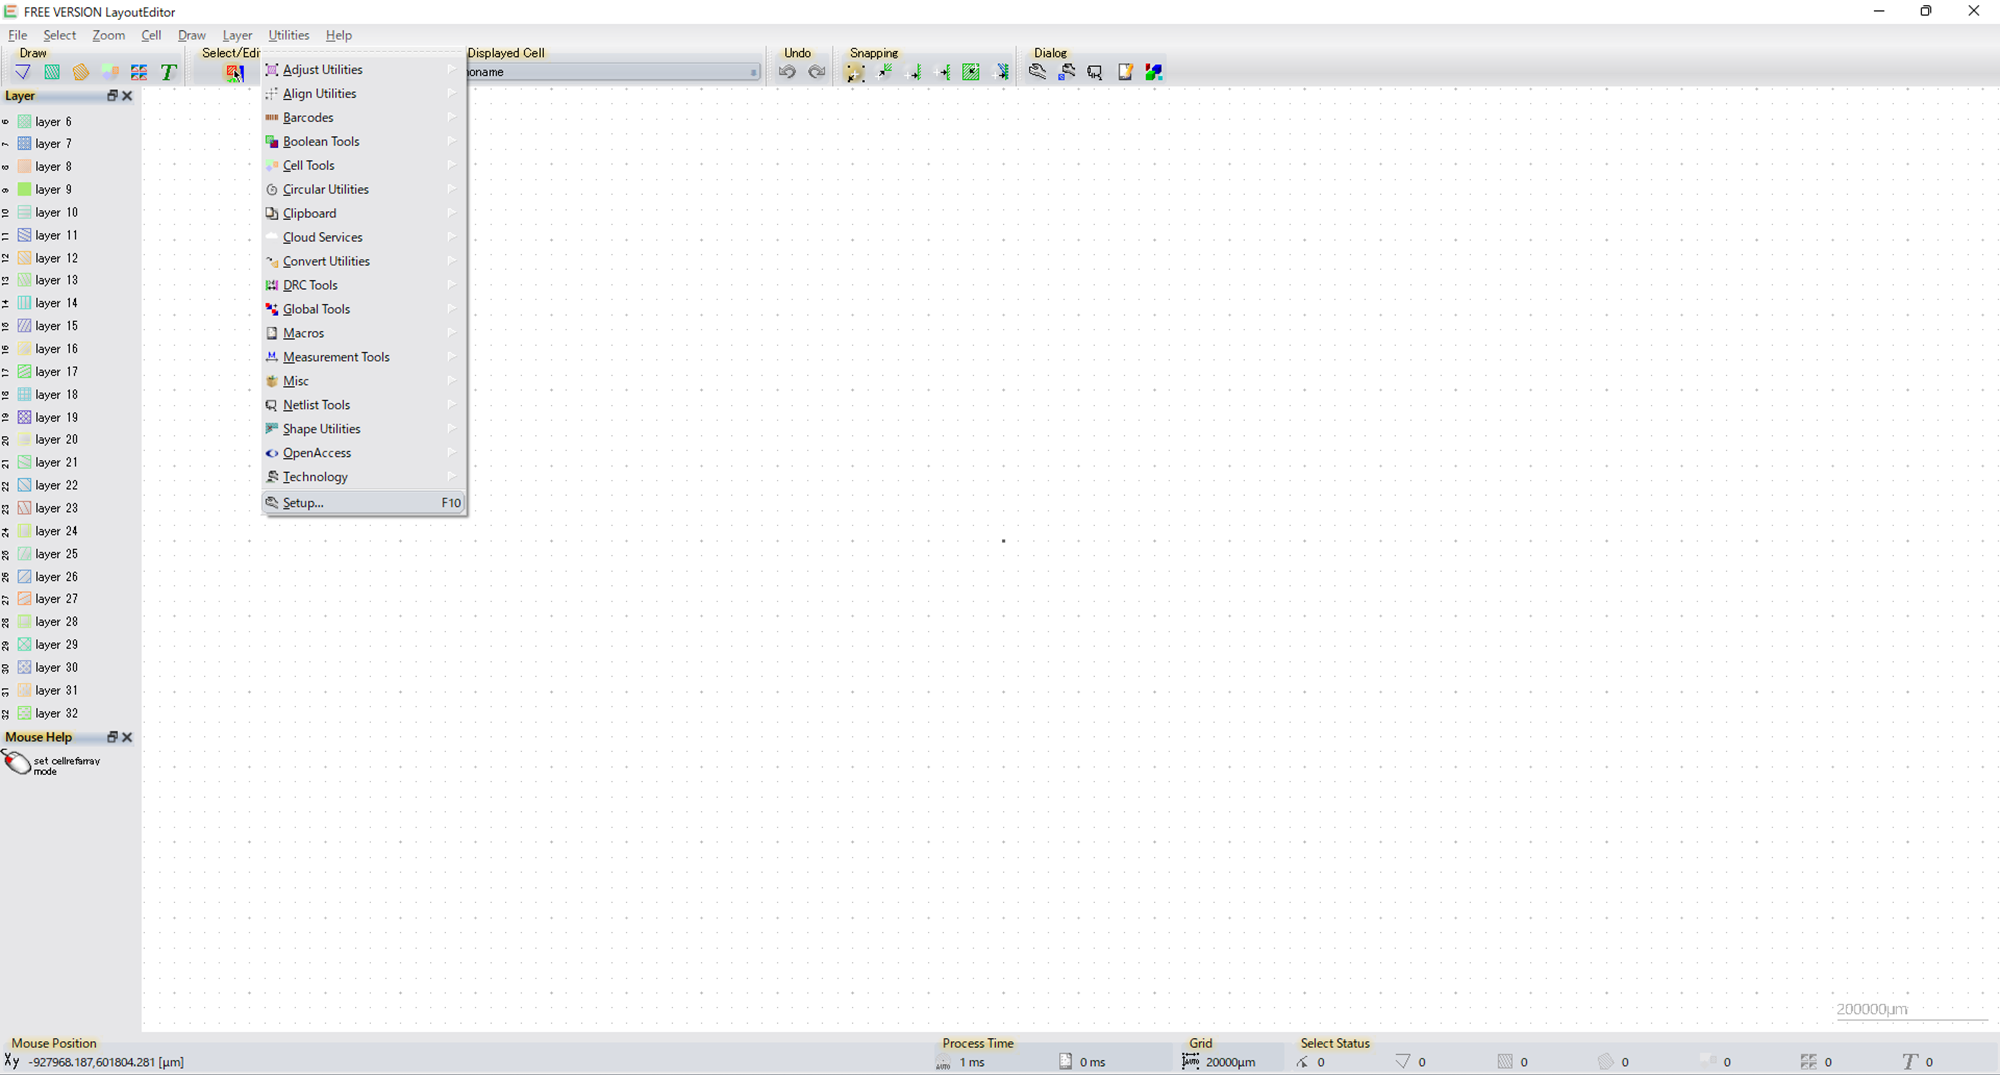
Task: Click the color swatch of layer 9
Action: pos(24,189)
